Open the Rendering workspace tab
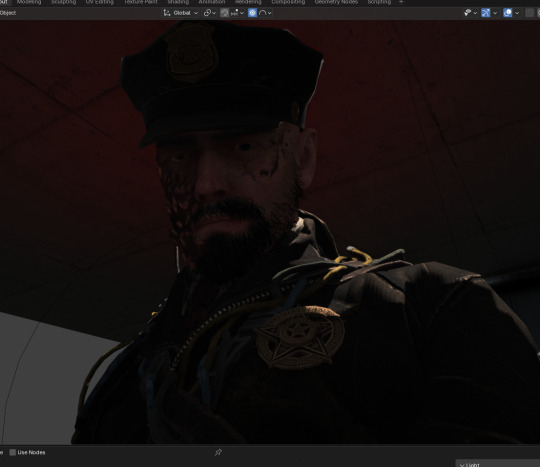Viewport: 540px width, 467px height. pos(248,2)
